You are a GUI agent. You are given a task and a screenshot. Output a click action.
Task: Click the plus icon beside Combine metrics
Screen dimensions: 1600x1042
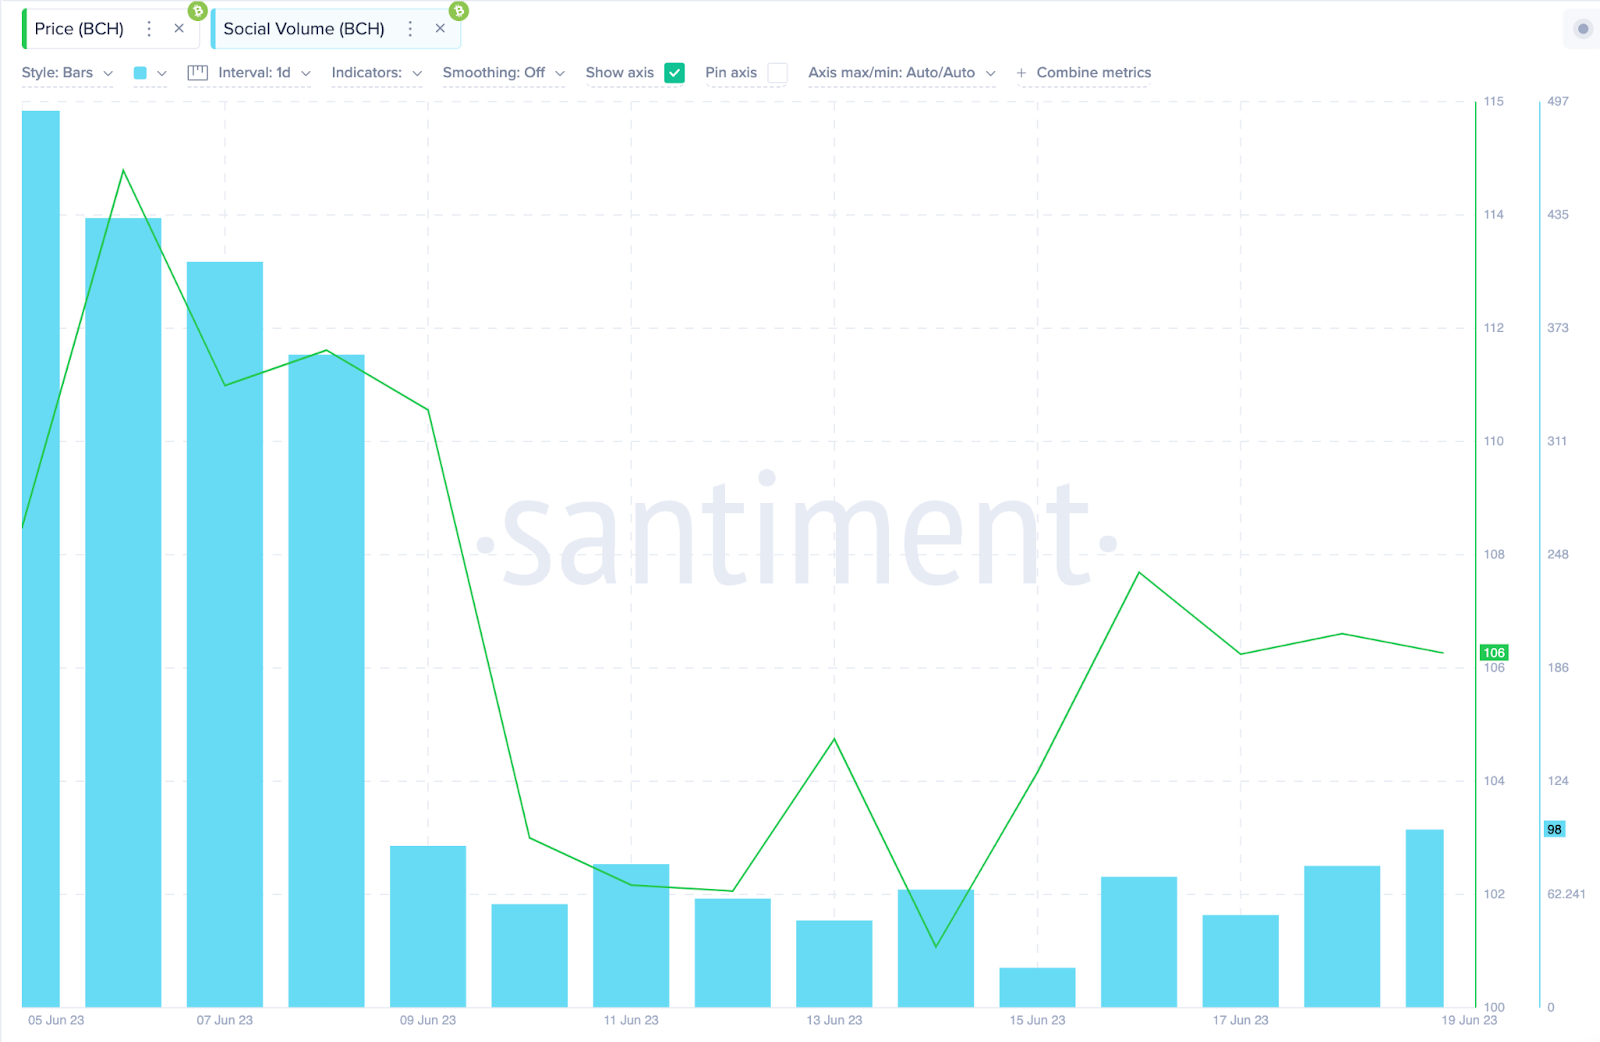pos(1021,73)
